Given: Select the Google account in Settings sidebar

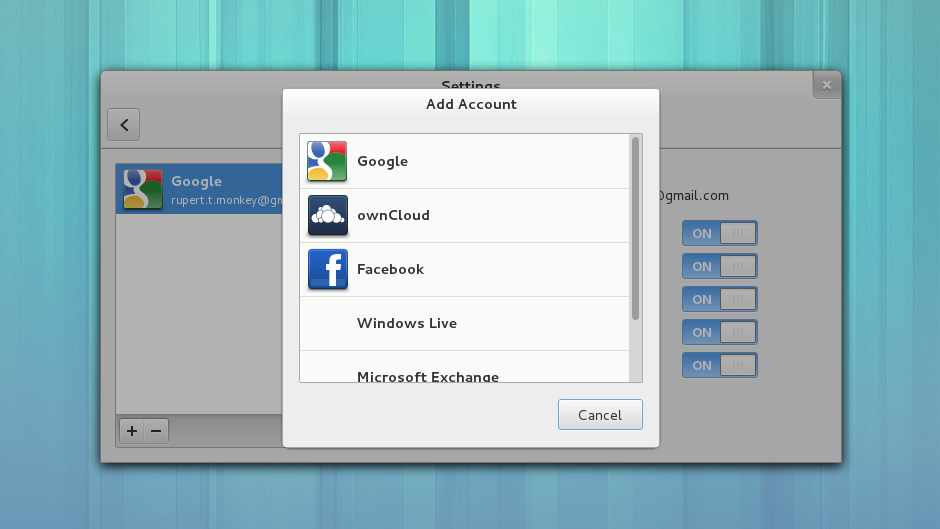Looking at the screenshot, I should point(199,189).
